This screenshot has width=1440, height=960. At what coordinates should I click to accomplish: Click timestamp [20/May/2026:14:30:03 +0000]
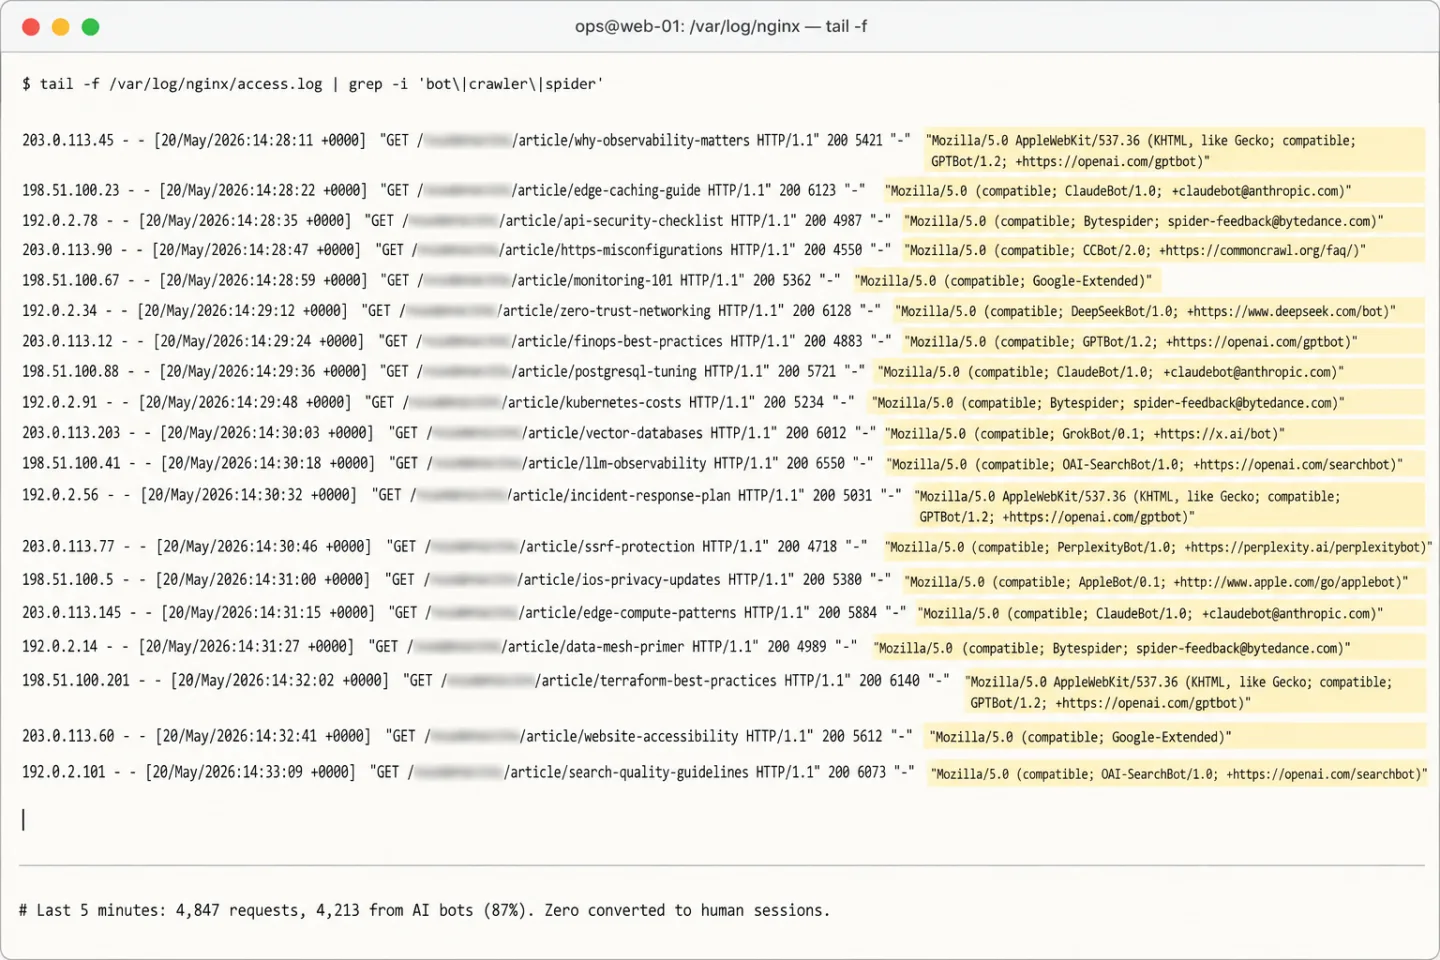267,433
